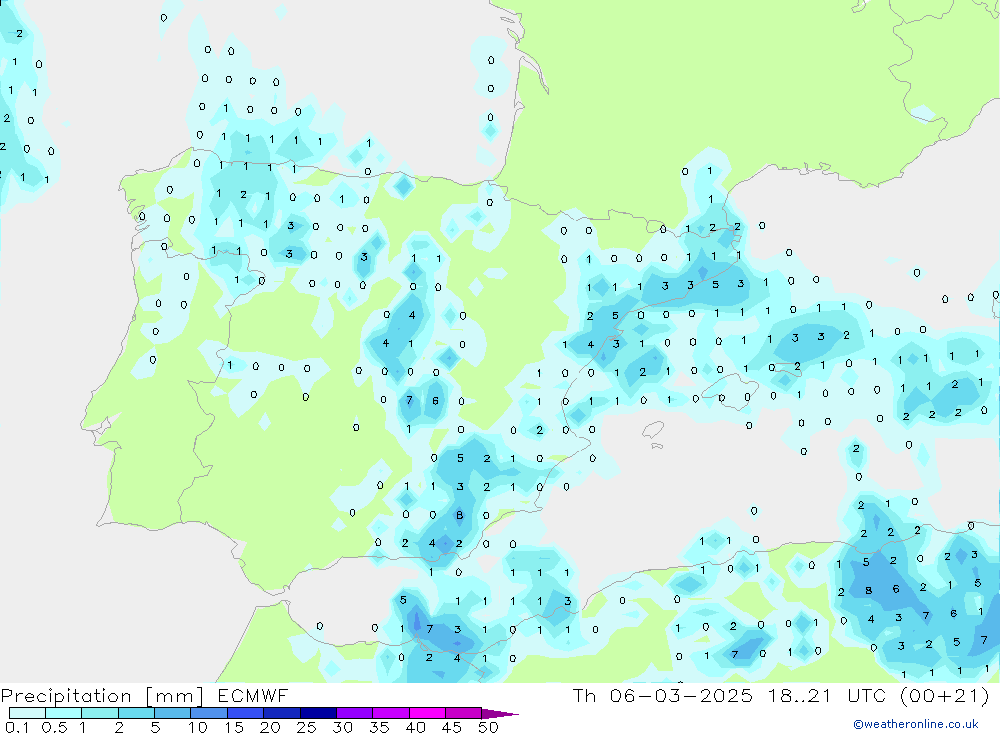Click the 25–30 mm legend swatch
Screen dimensions: 1000x733
click(318, 713)
